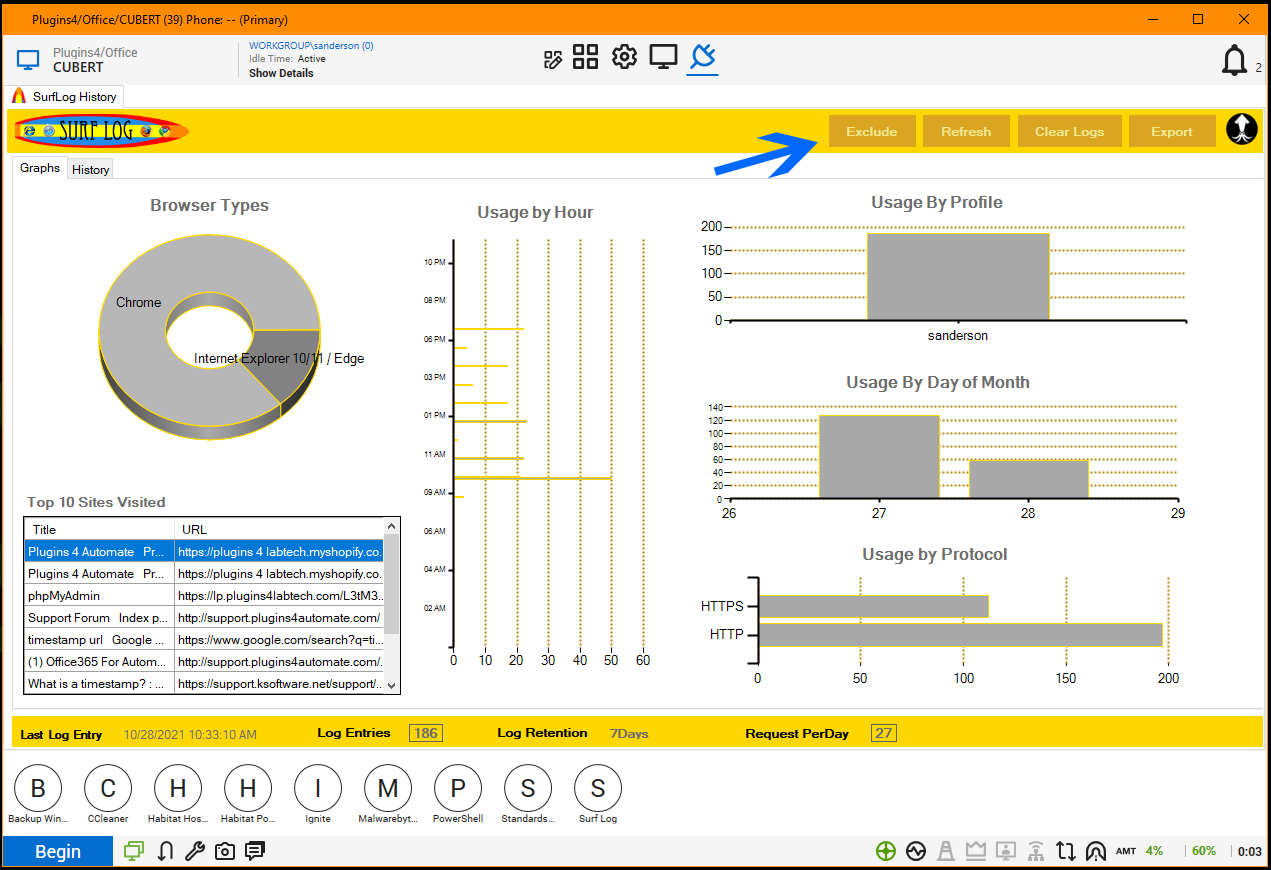Click the Surf Log surfboard logo
The width and height of the screenshot is (1271, 870).
click(102, 131)
